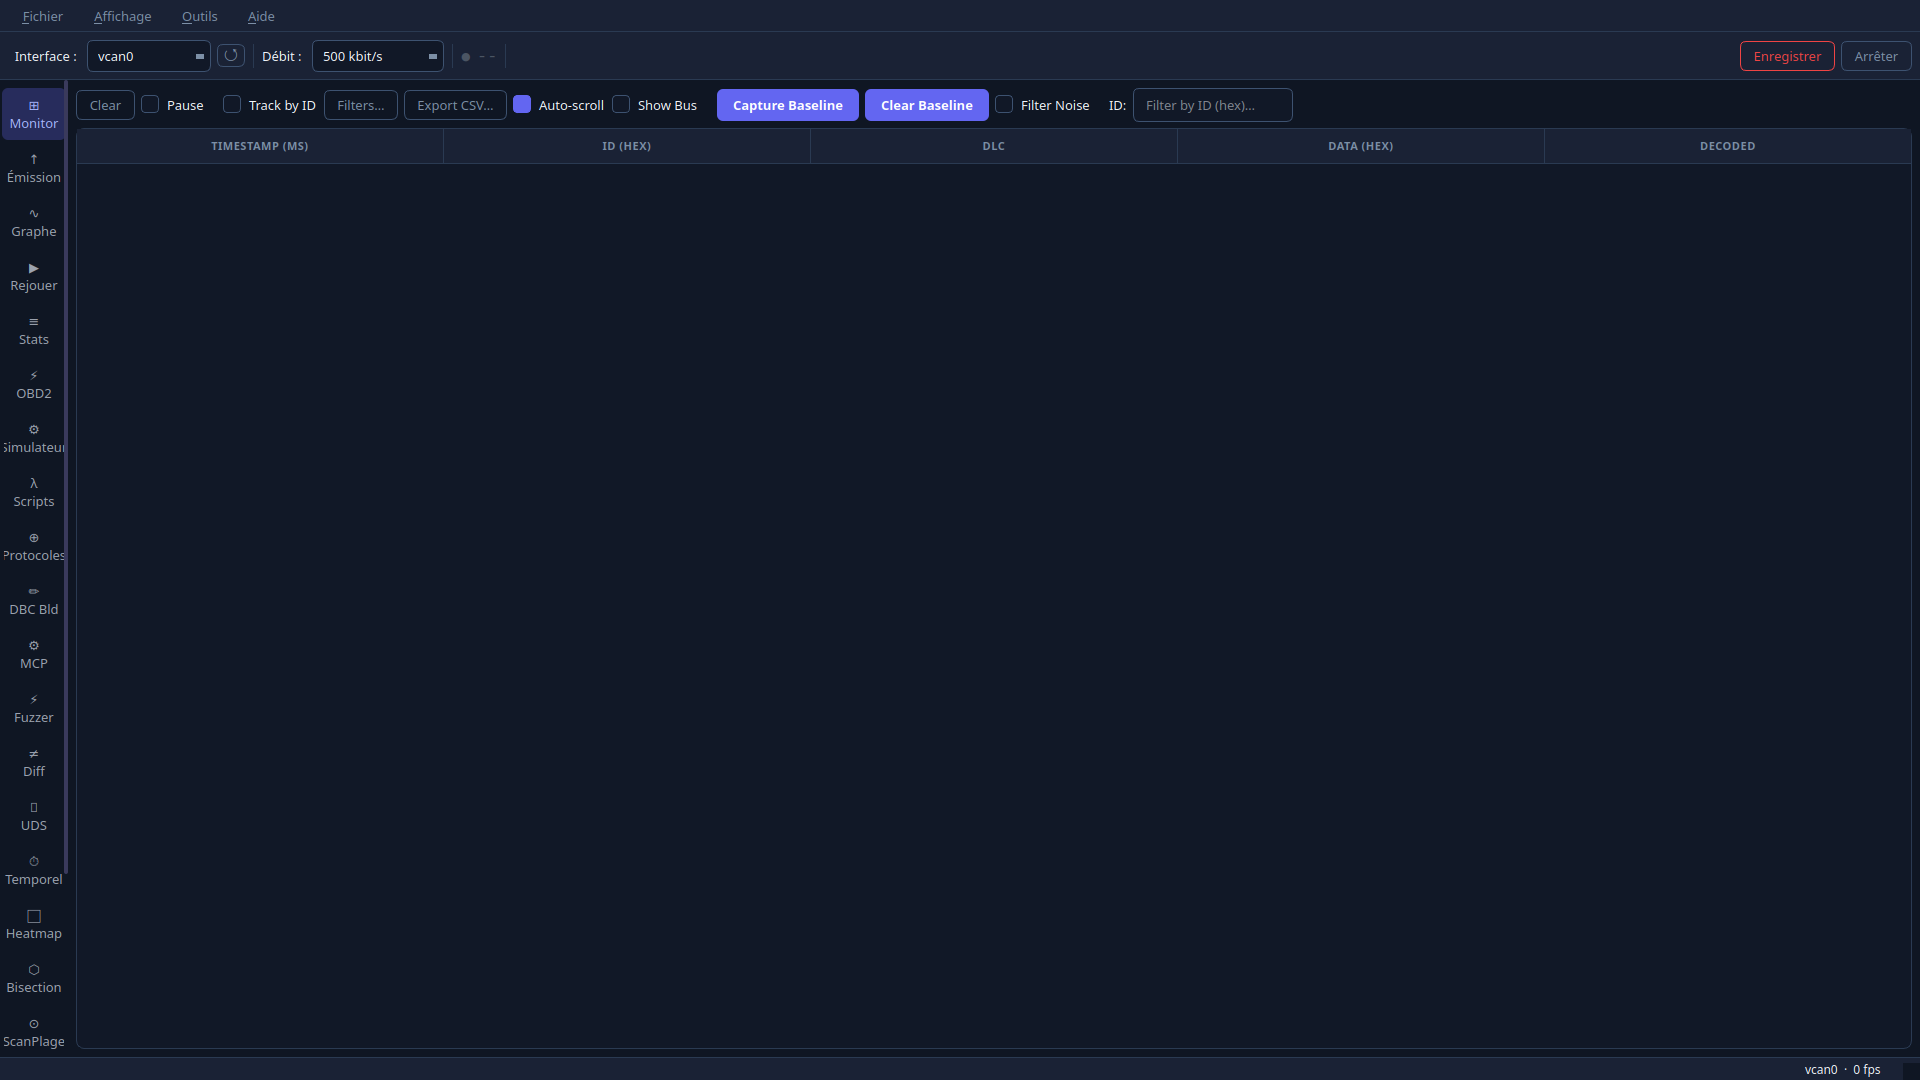Open the Affichage menu

point(122,16)
